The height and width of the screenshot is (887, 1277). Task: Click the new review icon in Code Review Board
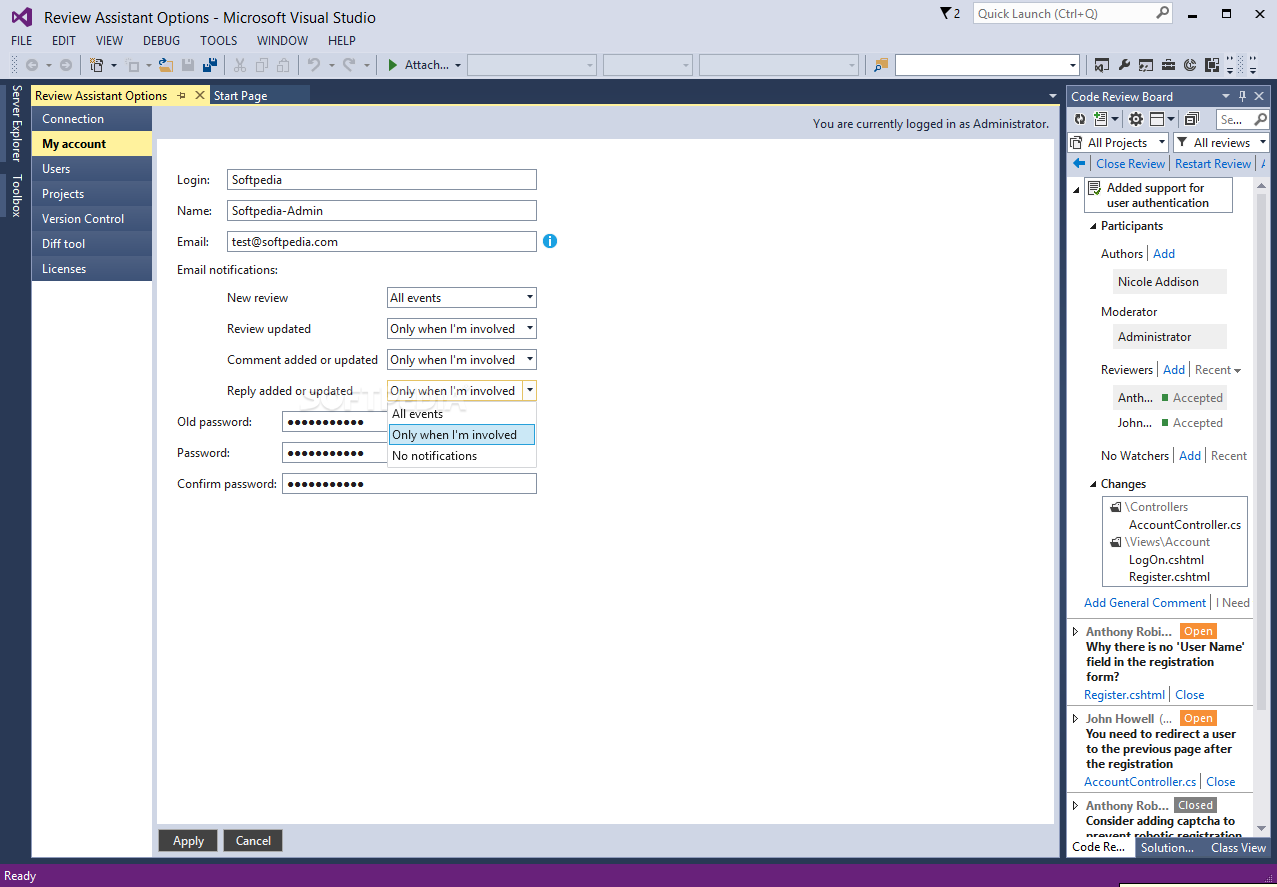pyautogui.click(x=1101, y=119)
